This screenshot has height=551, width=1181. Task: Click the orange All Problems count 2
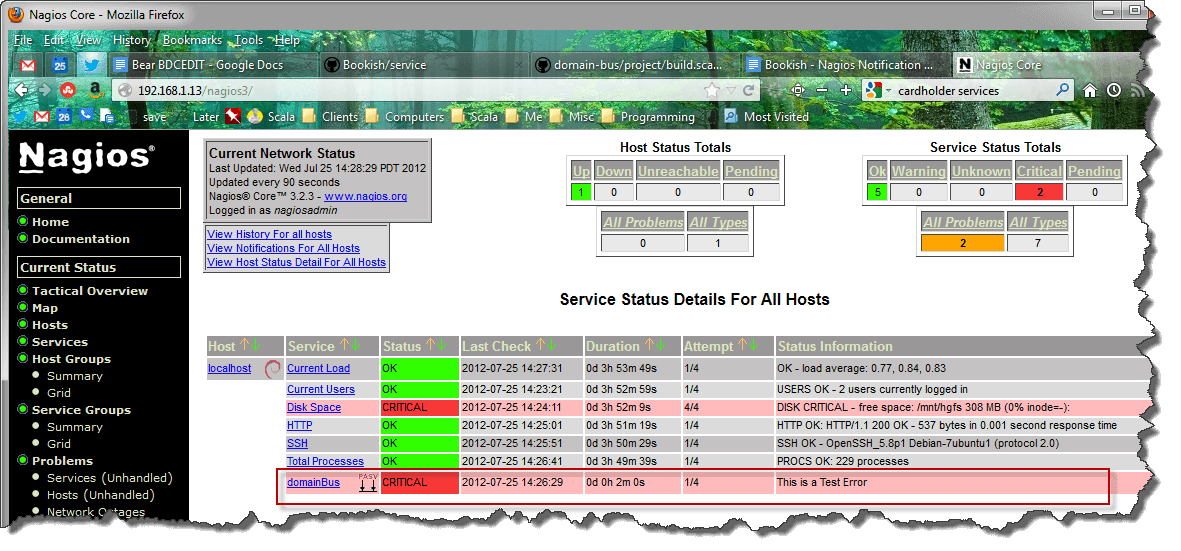963,243
